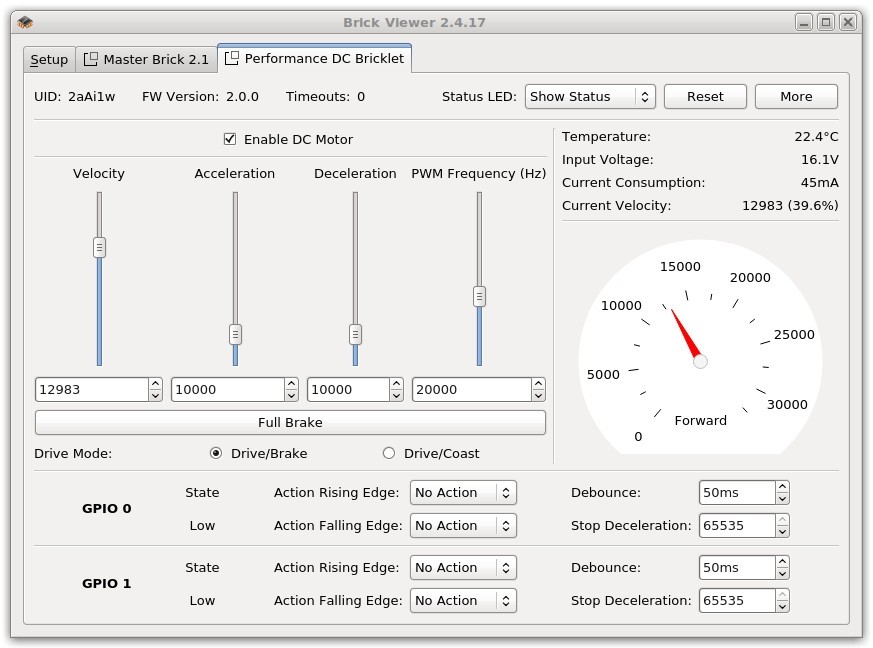Click the Current Velocity reading 12983 (39.6%)
The width and height of the screenshot is (873, 648).
click(x=790, y=205)
